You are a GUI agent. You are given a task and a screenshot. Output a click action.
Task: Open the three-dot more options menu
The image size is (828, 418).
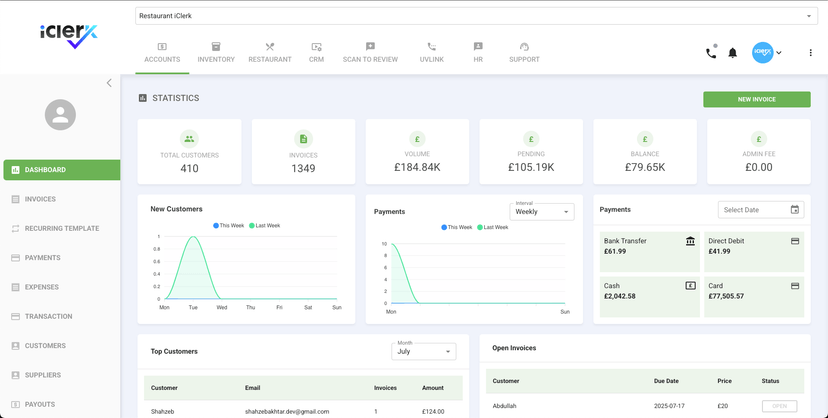tap(810, 53)
